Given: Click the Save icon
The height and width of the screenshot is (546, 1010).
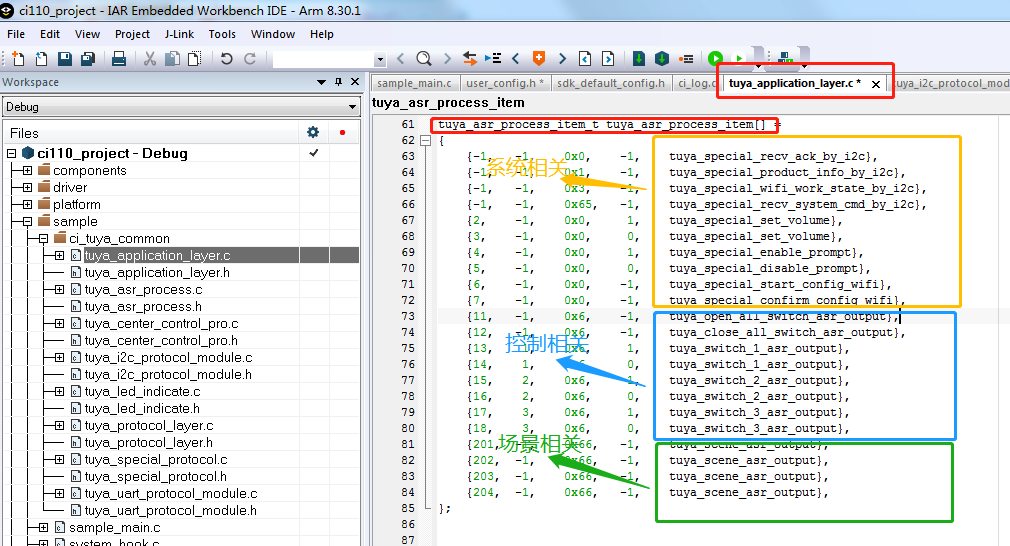Looking at the screenshot, I should pyautogui.click(x=64, y=59).
